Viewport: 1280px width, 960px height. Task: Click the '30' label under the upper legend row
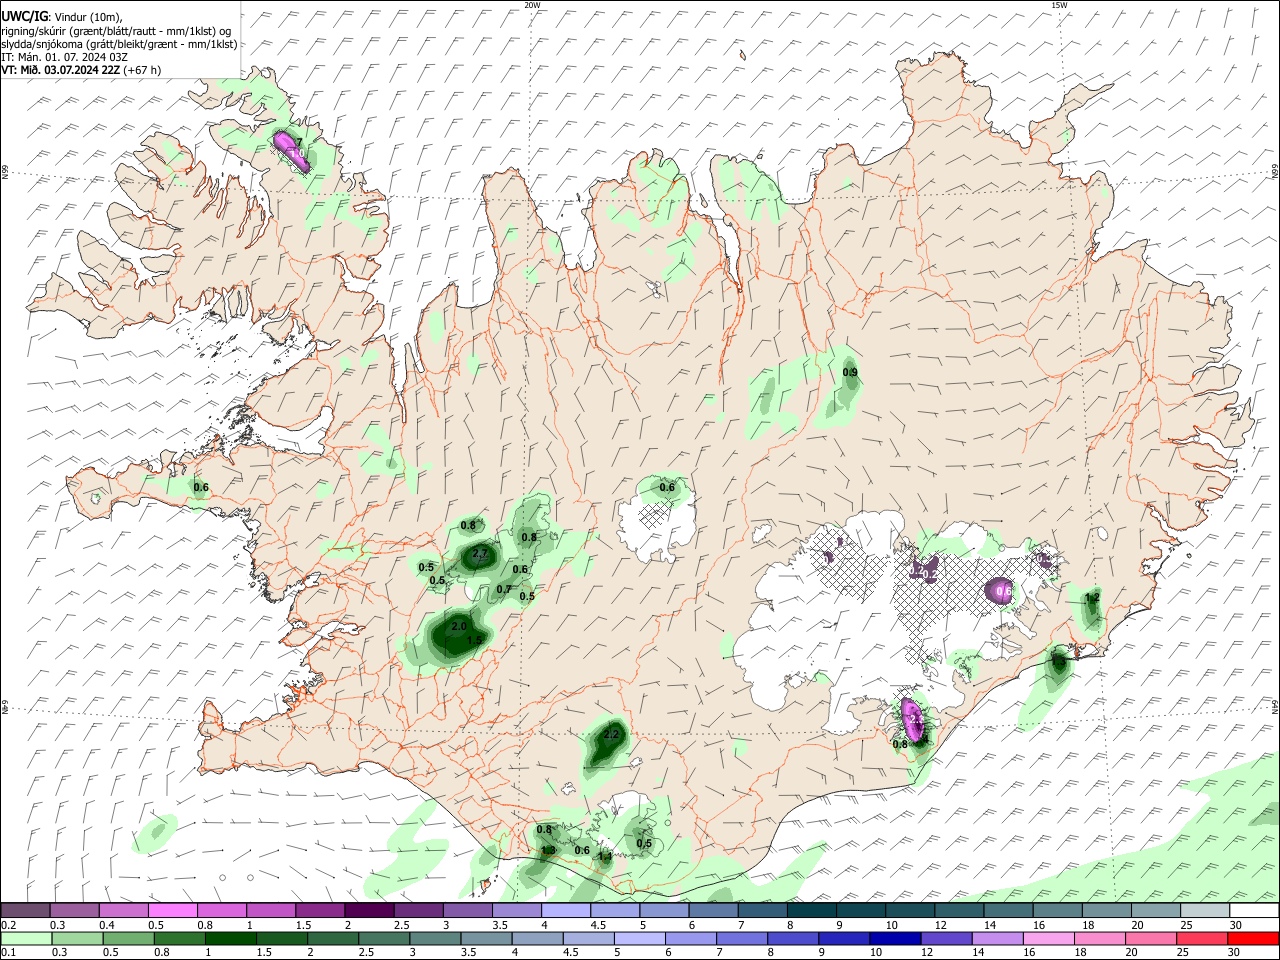(x=1236, y=925)
